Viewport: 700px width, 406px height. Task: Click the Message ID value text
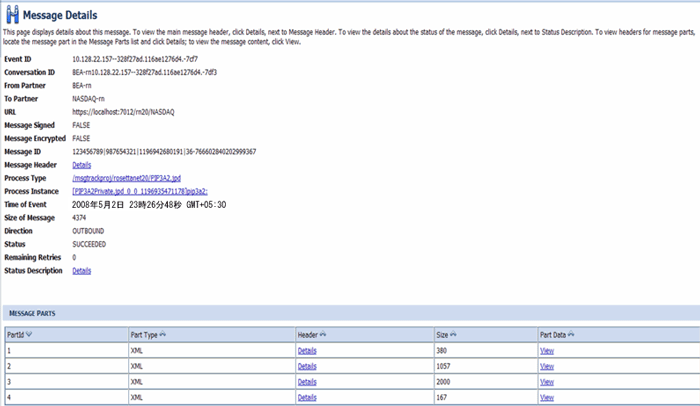tap(164, 152)
